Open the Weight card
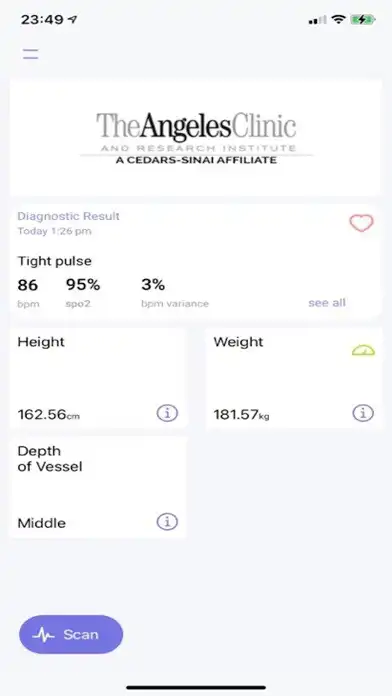The height and width of the screenshot is (696, 392). 293,378
